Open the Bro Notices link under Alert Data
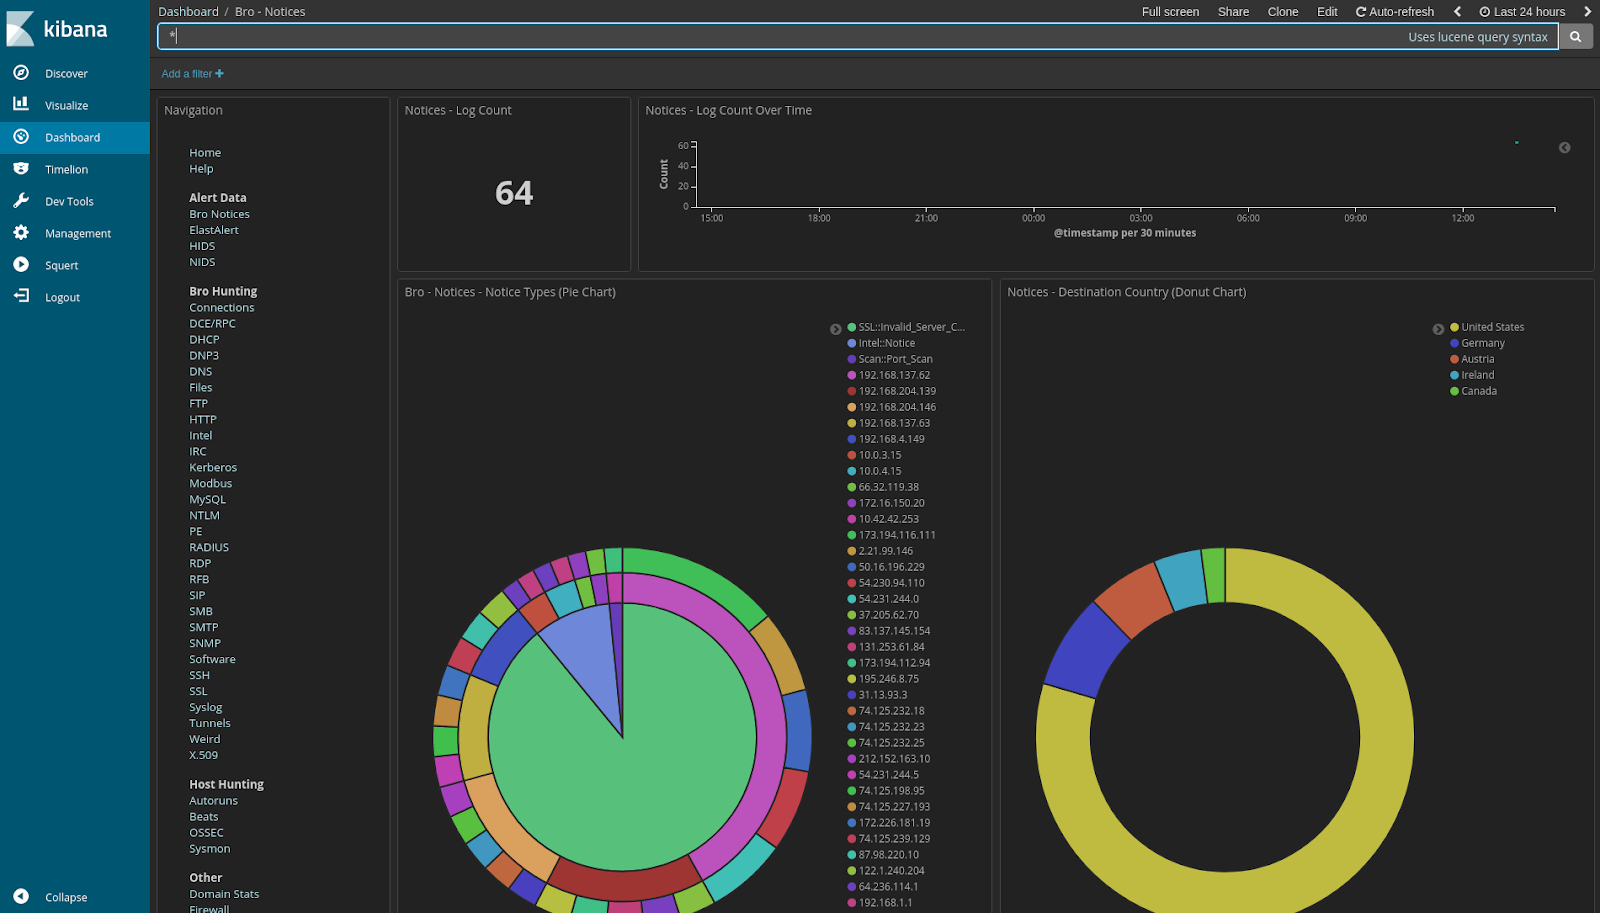This screenshot has height=913, width=1600. click(219, 213)
